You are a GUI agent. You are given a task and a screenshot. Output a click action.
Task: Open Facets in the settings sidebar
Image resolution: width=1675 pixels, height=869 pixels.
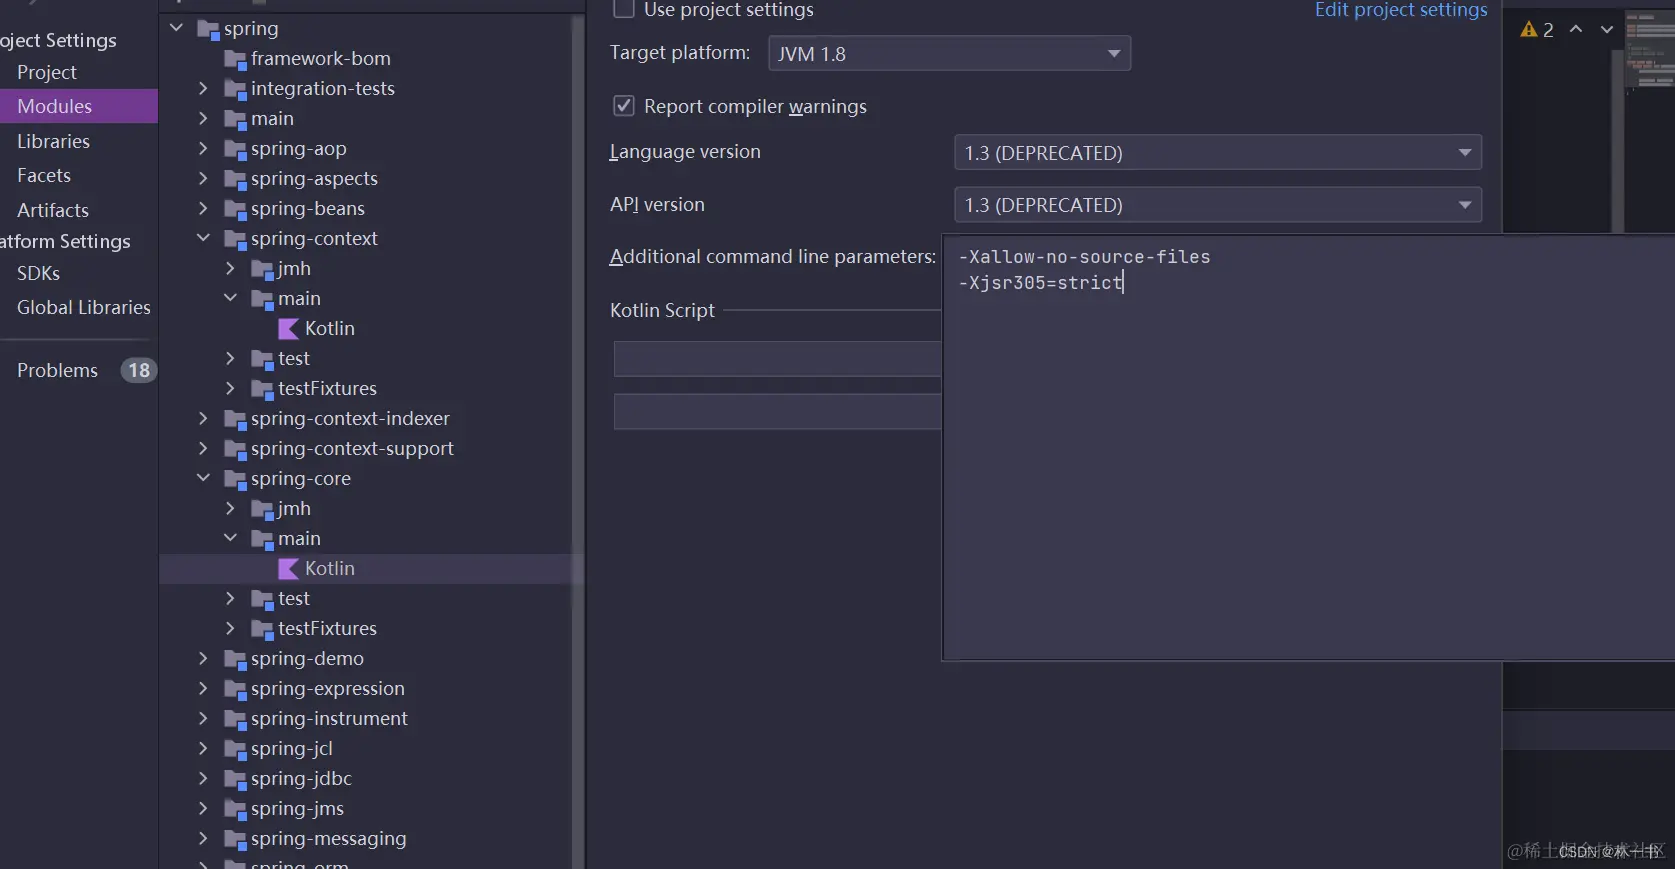[44, 175]
